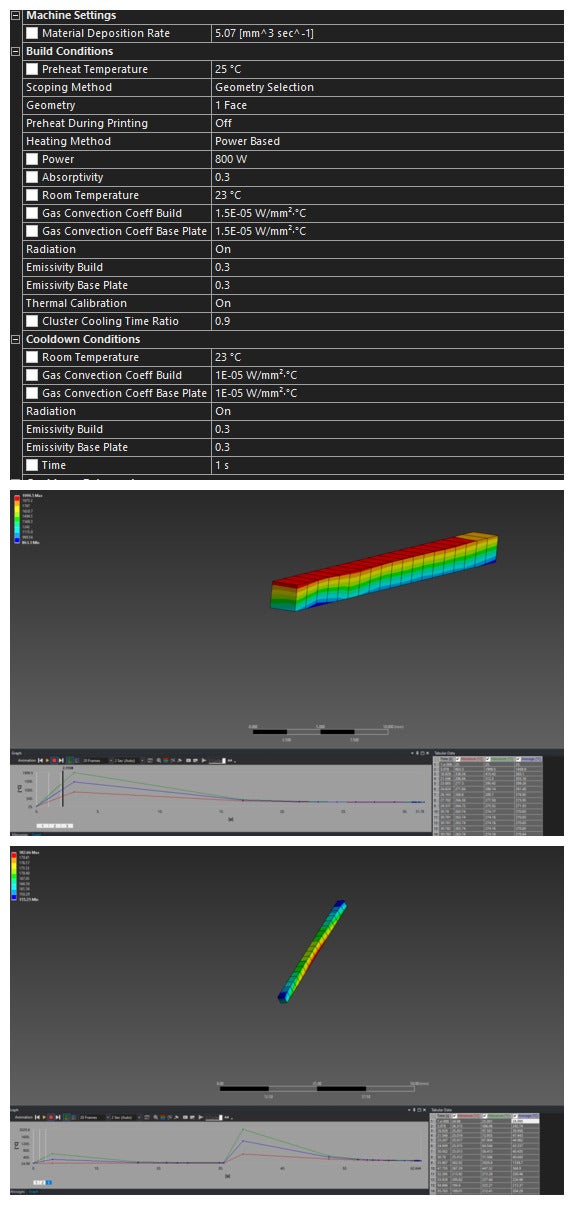Close the upper Graph panel

(427, 753)
